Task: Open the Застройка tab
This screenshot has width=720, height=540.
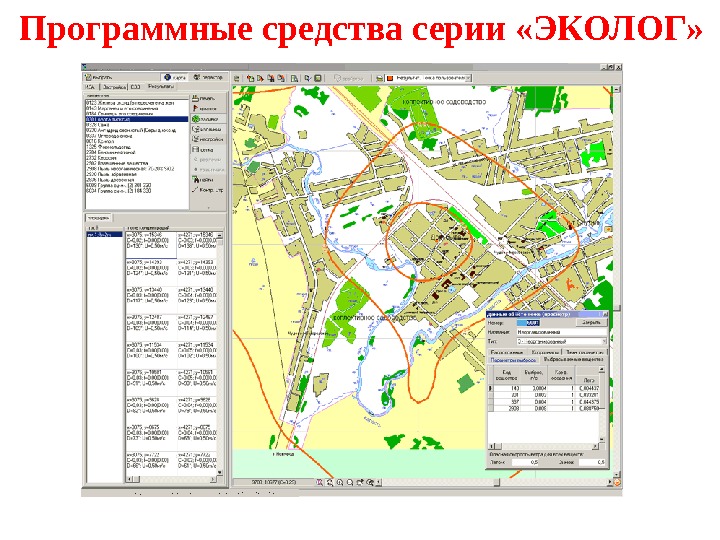Action: point(113,87)
